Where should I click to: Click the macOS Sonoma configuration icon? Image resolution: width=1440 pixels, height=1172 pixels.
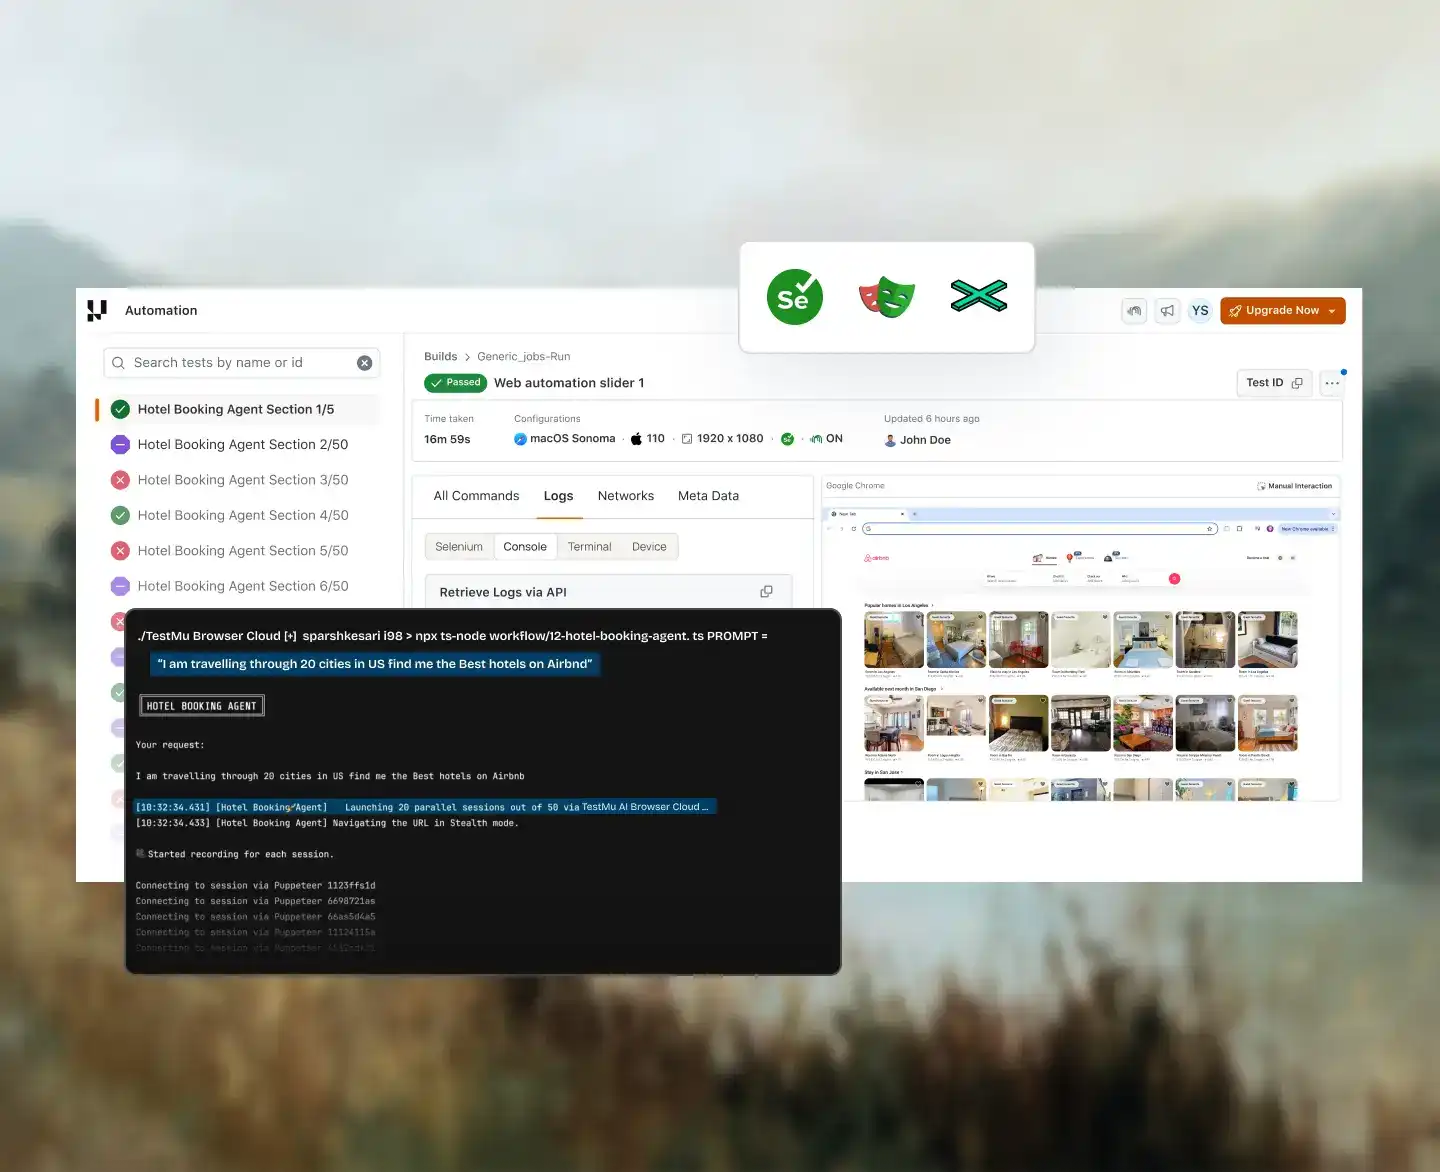520,439
